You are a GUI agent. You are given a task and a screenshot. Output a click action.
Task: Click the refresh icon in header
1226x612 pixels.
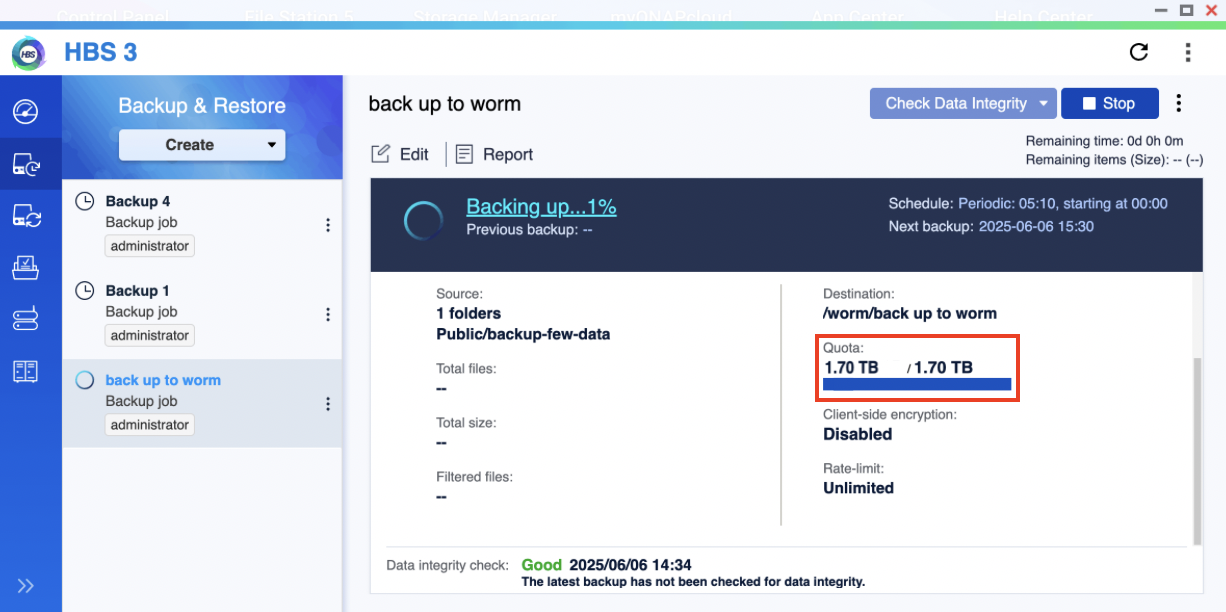pos(1138,52)
